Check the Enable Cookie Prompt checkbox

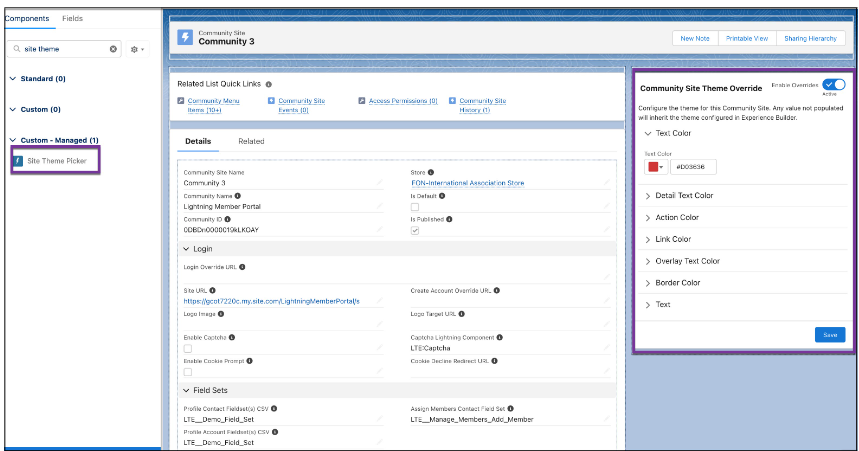tap(188, 372)
